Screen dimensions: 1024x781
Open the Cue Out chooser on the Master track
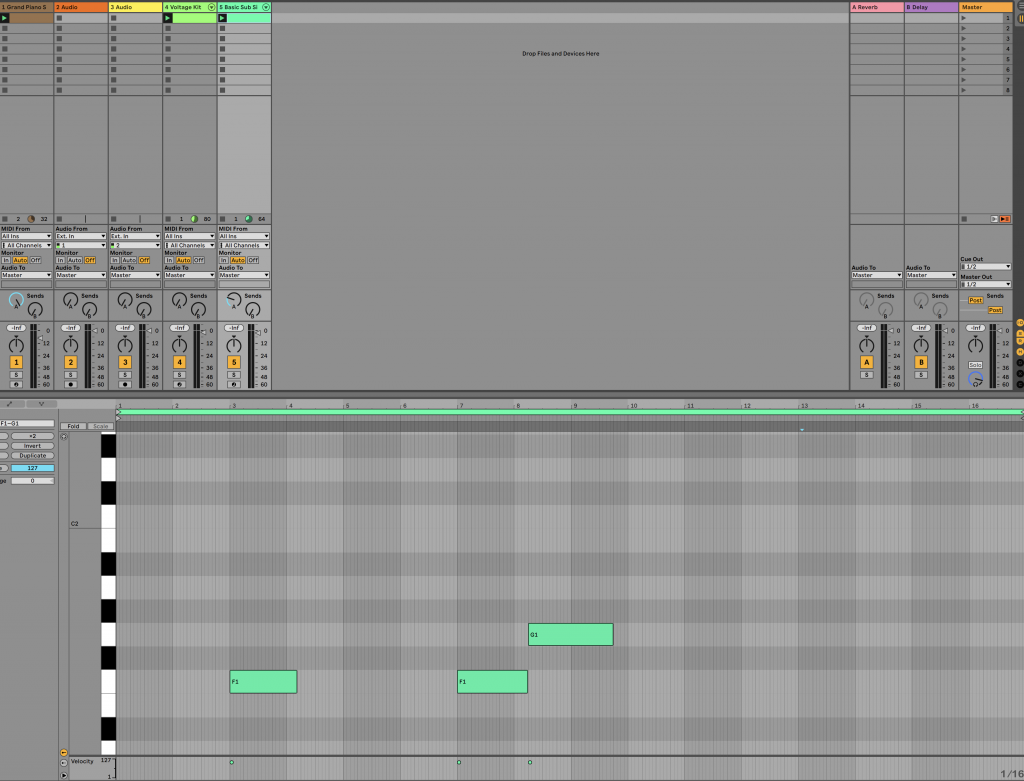tap(985, 268)
